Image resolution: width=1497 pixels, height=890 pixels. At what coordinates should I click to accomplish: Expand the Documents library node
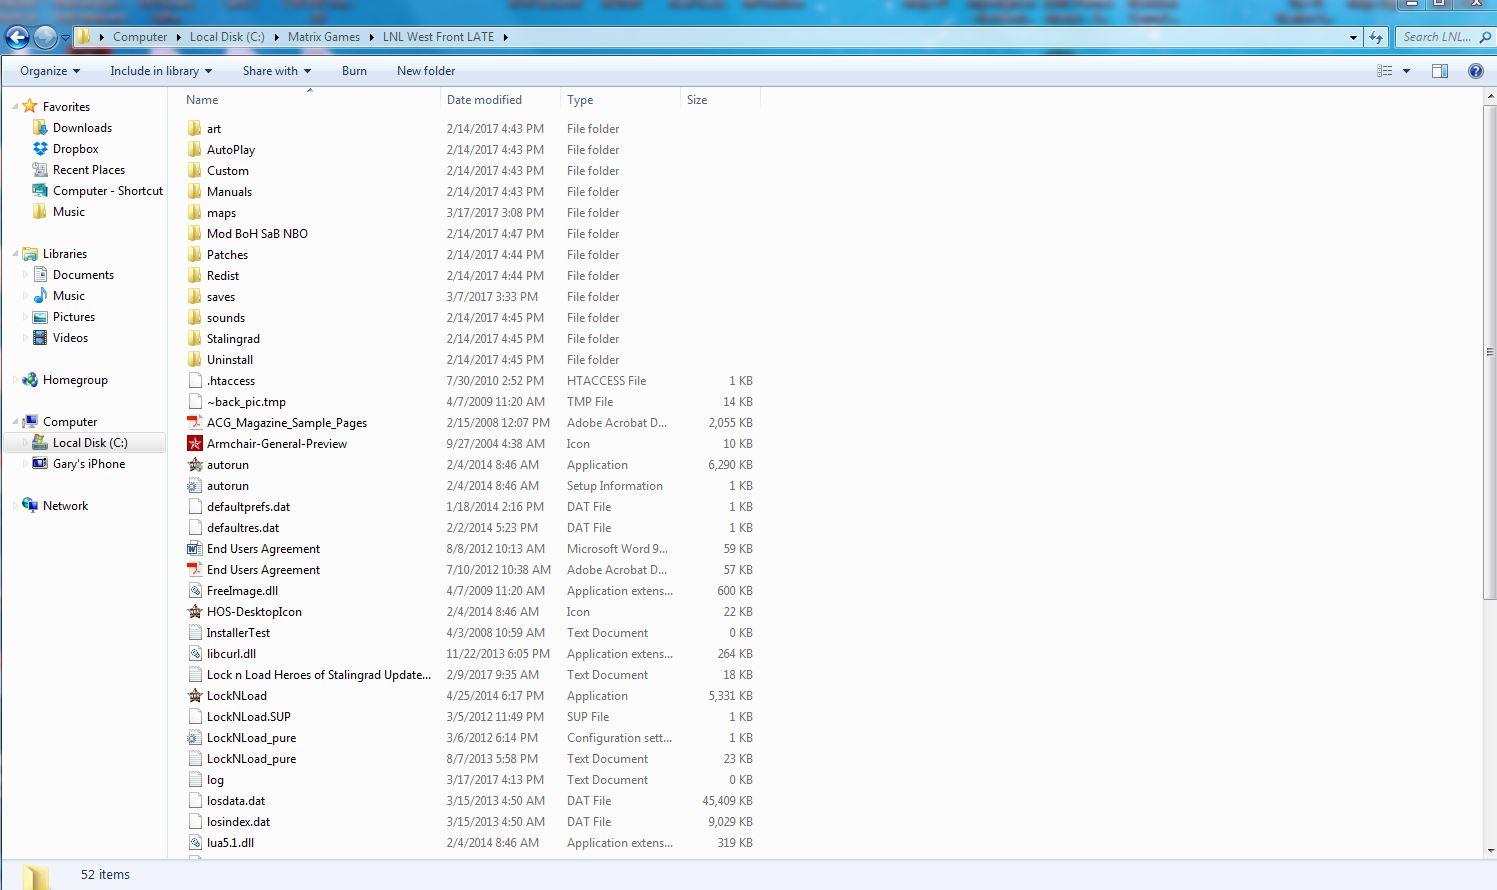click(x=25, y=275)
